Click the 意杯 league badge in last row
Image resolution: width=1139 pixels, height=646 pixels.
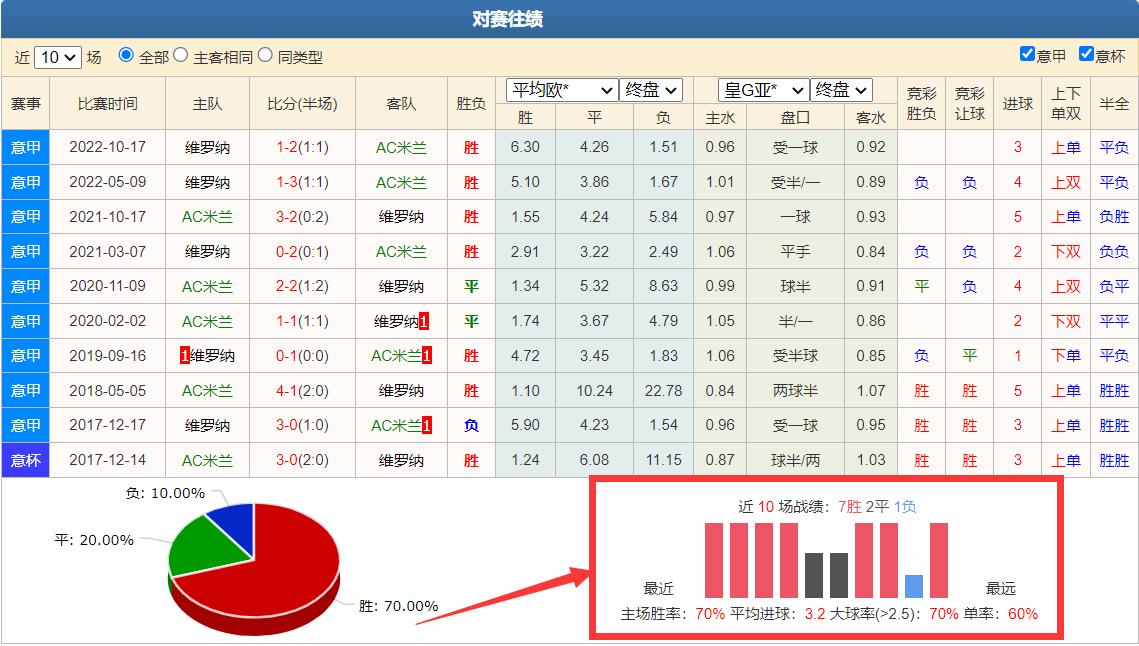pos(24,460)
